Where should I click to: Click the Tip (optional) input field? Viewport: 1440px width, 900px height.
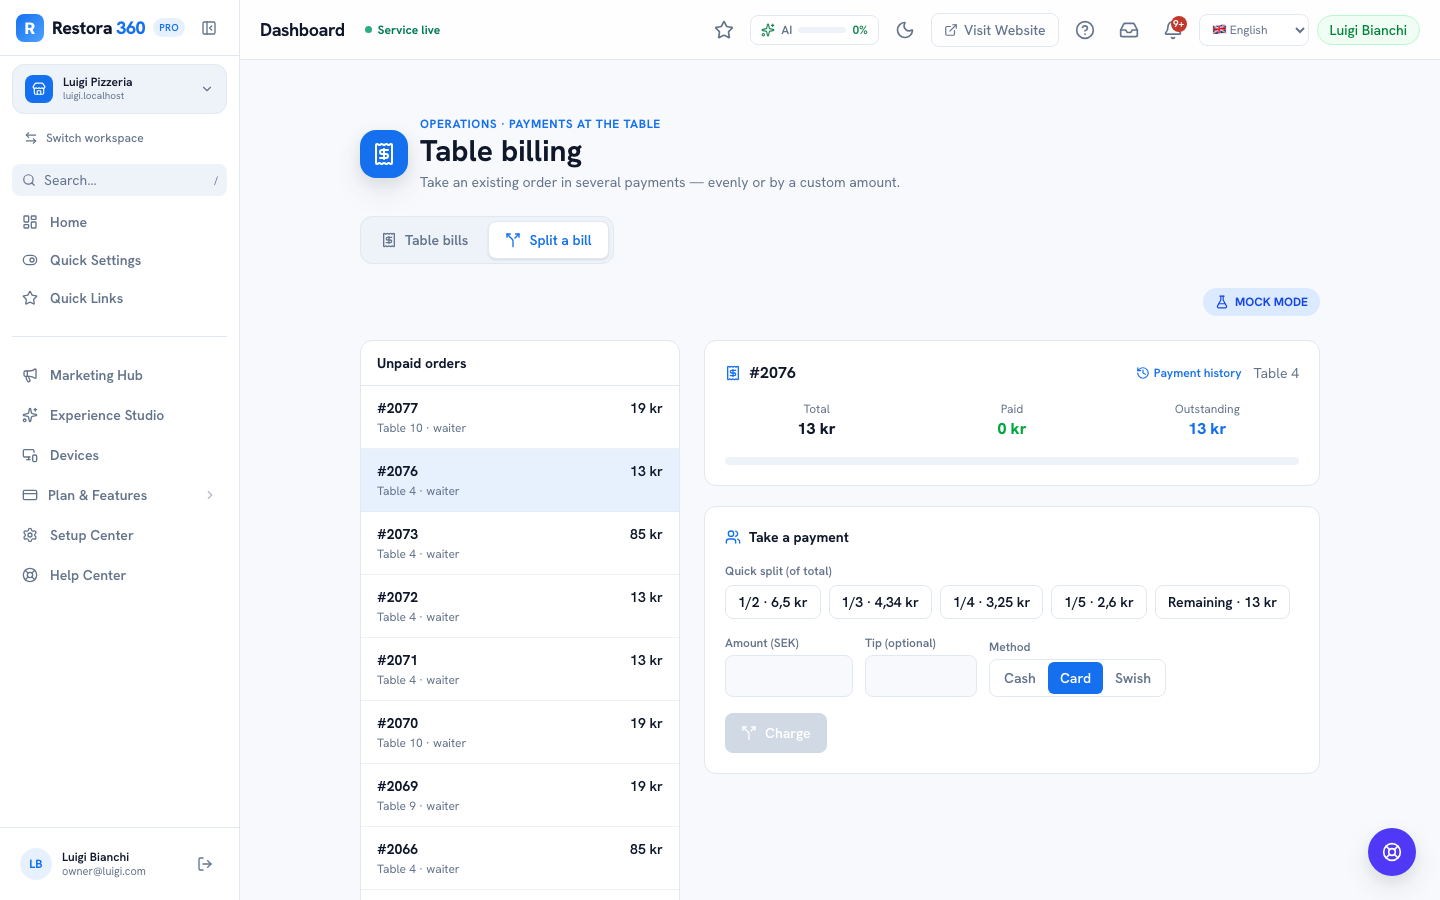pyautogui.click(x=921, y=676)
